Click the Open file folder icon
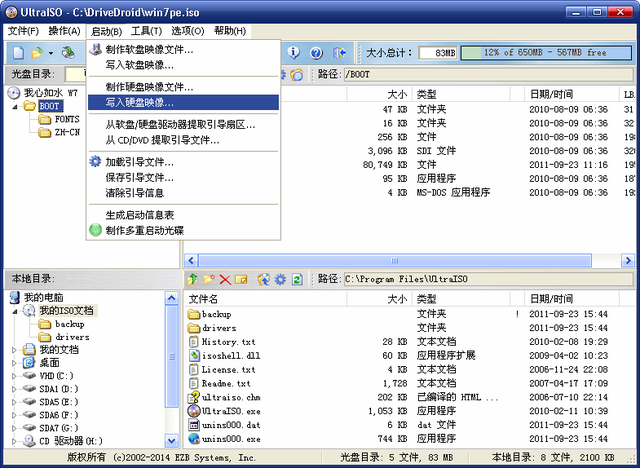640x468 pixels. (x=38, y=53)
